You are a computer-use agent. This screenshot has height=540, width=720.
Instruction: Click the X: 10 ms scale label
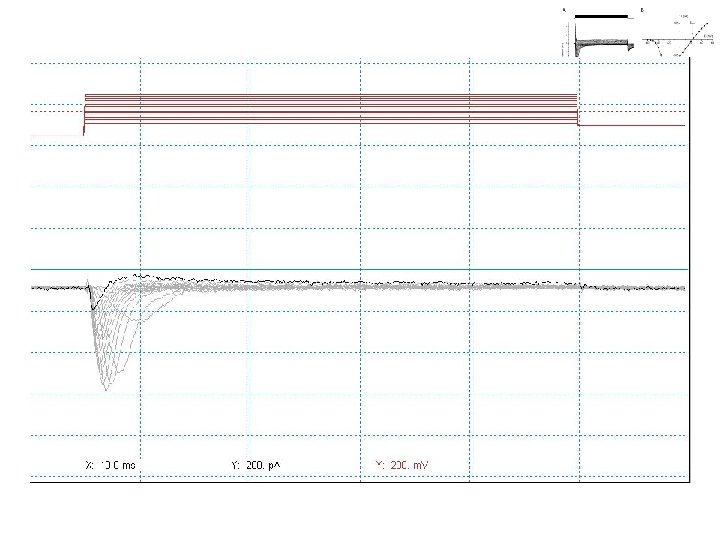tap(110, 465)
